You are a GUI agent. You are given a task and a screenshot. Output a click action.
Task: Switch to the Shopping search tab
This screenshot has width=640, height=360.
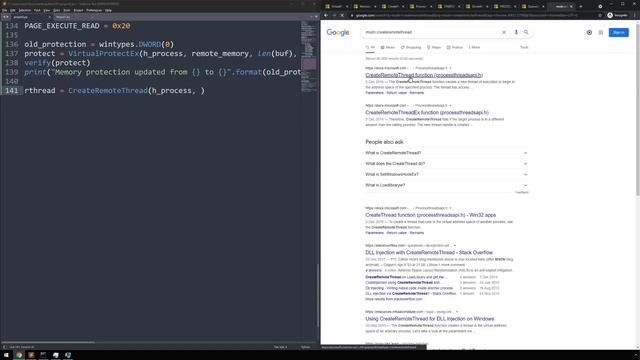pyautogui.click(x=411, y=48)
